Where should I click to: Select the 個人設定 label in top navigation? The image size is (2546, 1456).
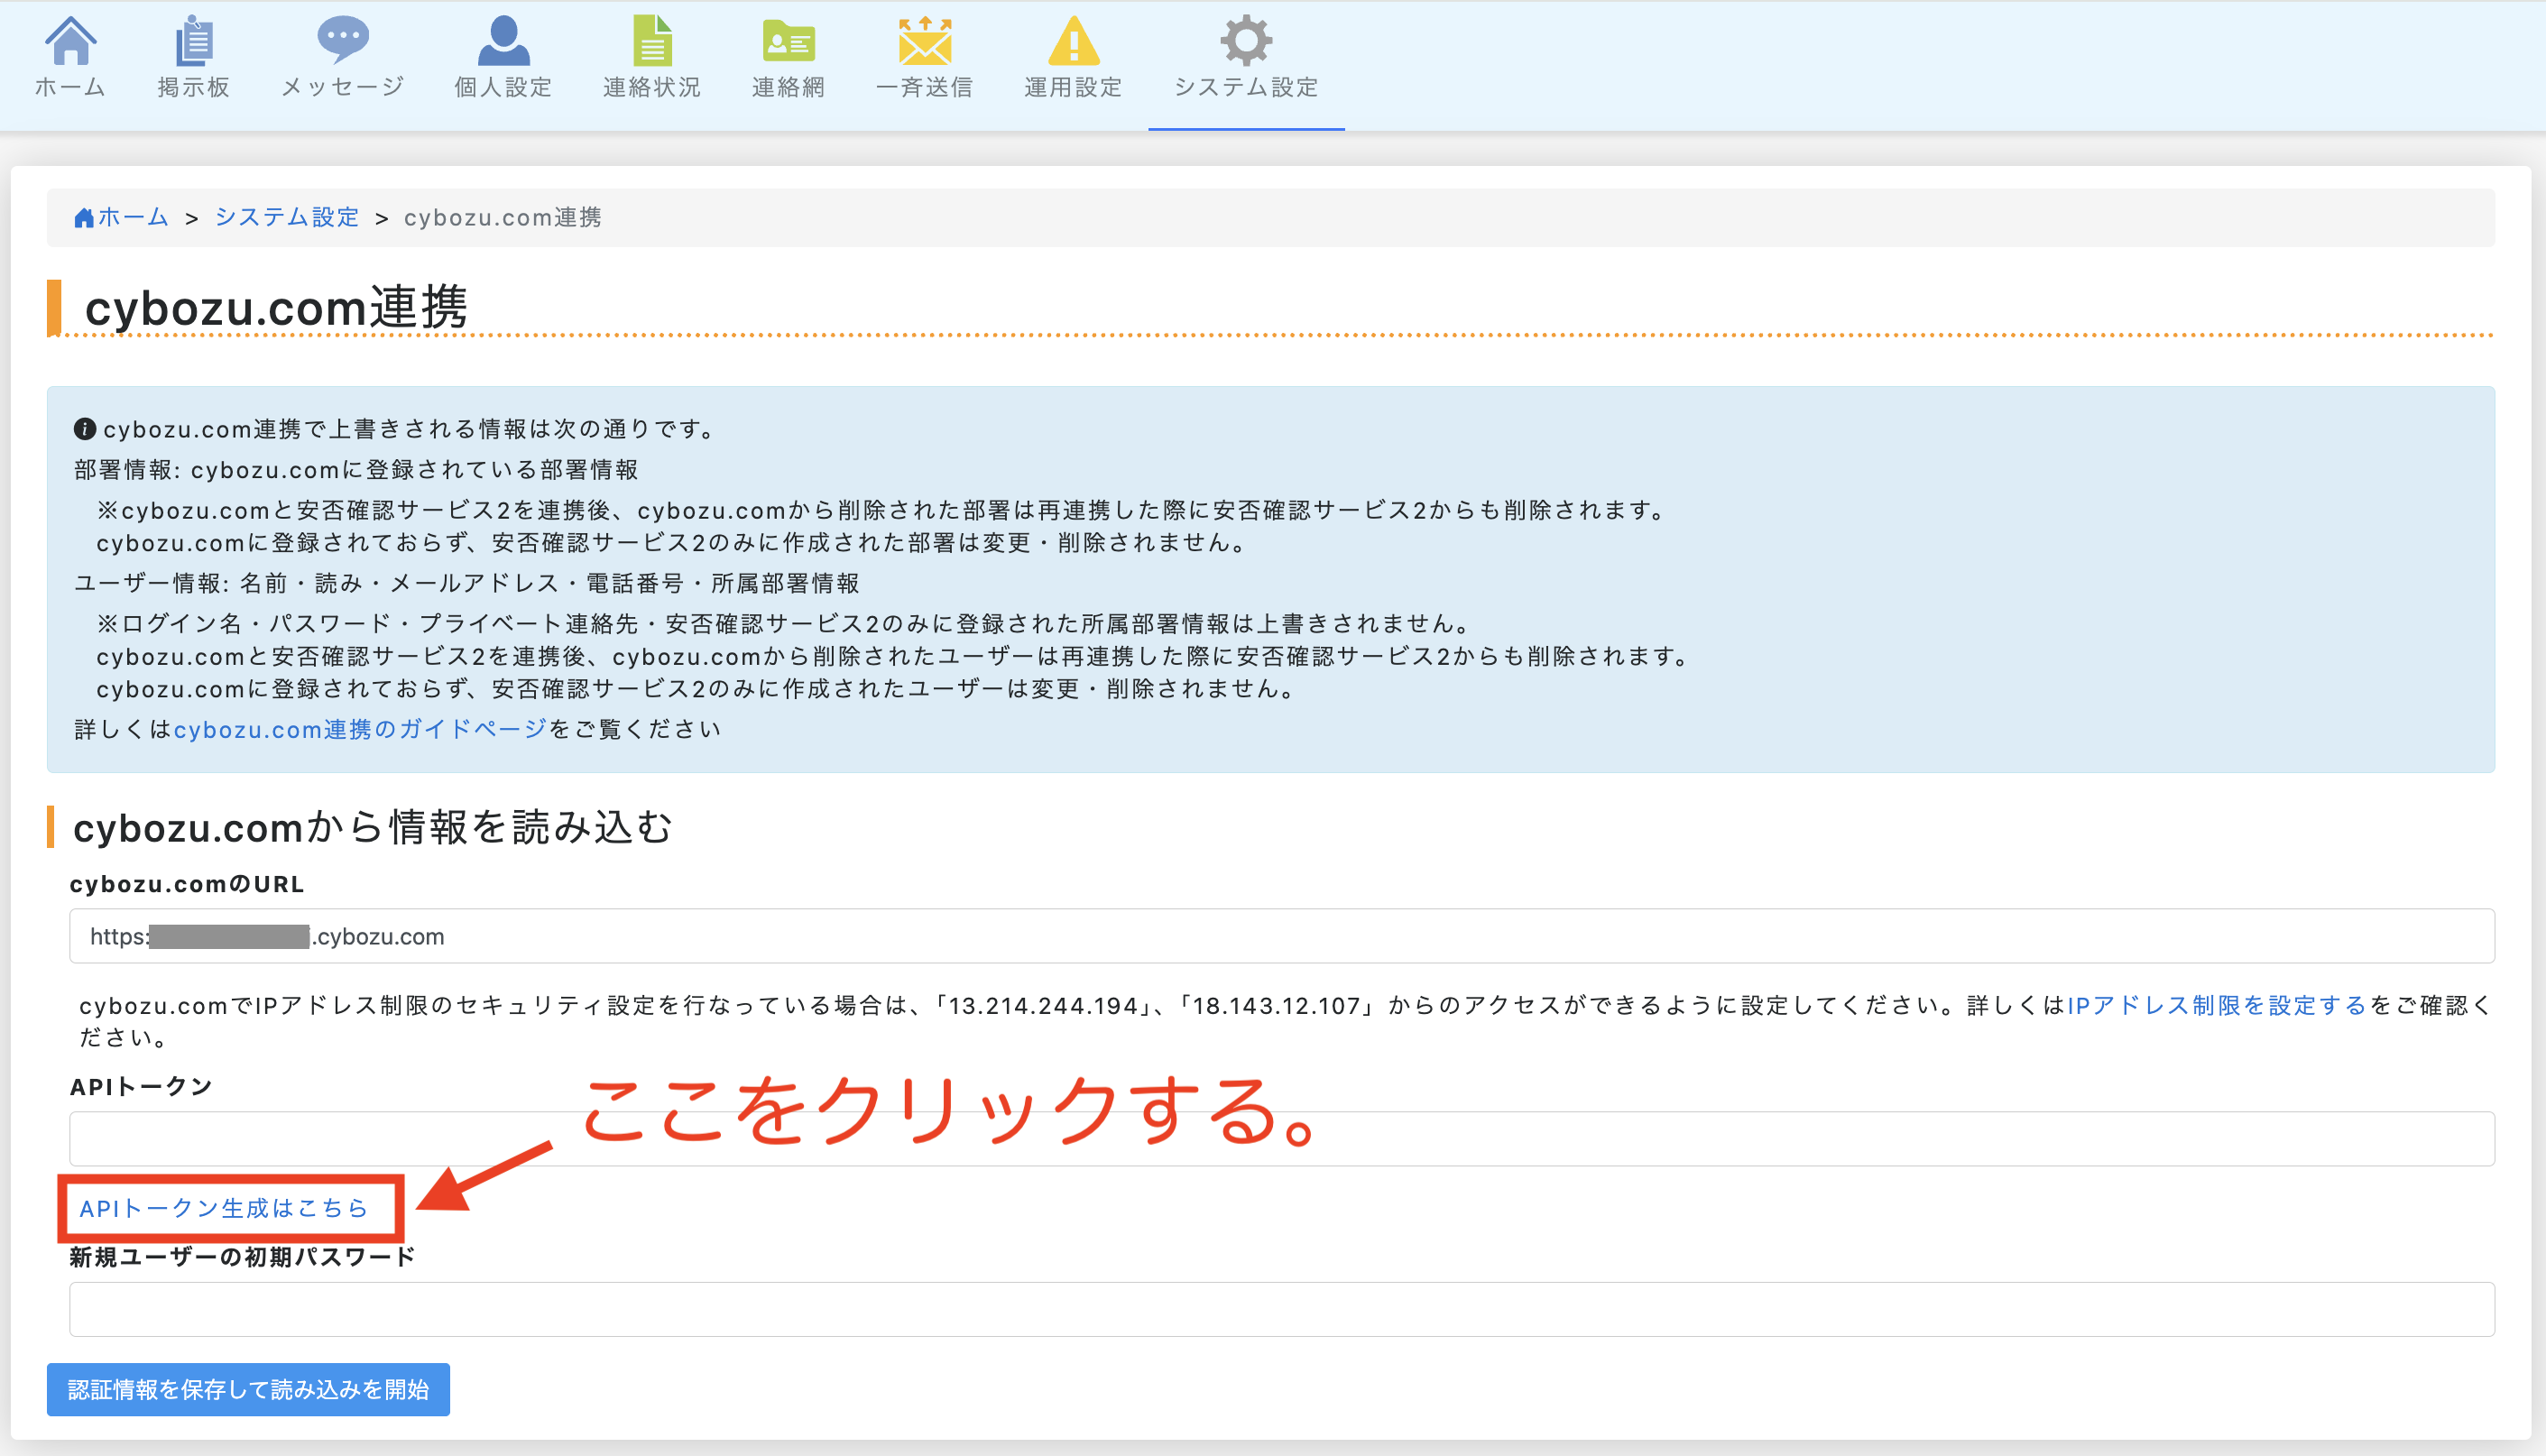[503, 88]
